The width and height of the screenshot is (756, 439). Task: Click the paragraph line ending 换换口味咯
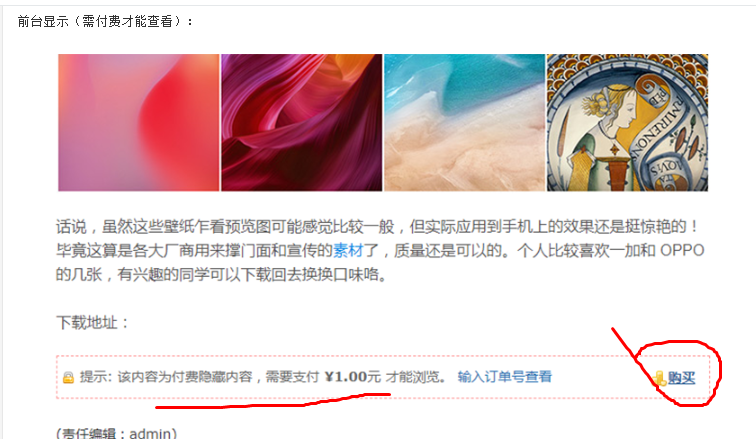pyautogui.click(x=221, y=275)
